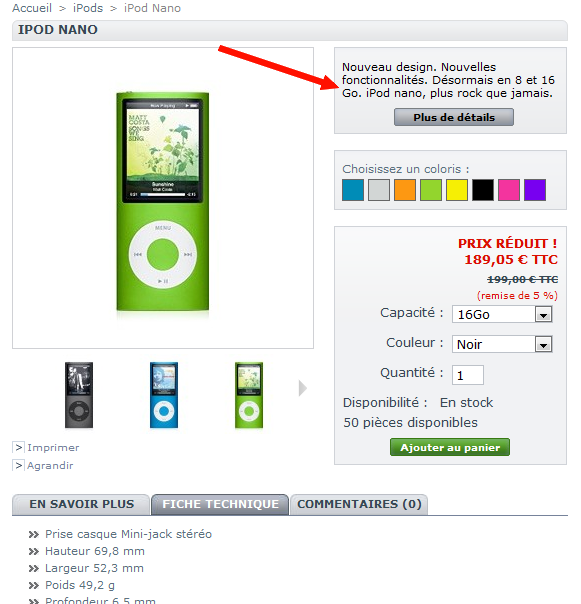Select the green iPod thumbnail
Screen dimensions: 581x604
pos(249,395)
